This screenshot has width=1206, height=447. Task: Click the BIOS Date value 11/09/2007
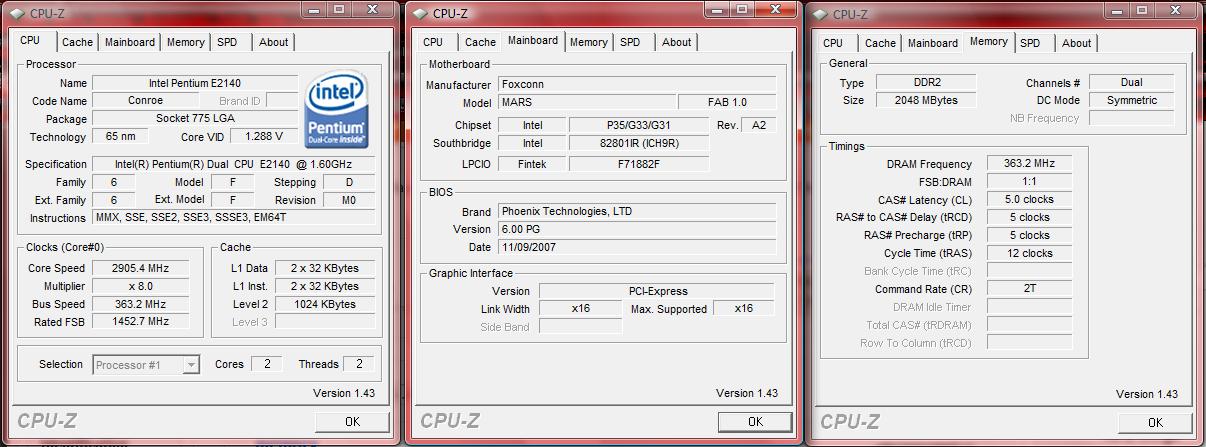pyautogui.click(x=636, y=247)
